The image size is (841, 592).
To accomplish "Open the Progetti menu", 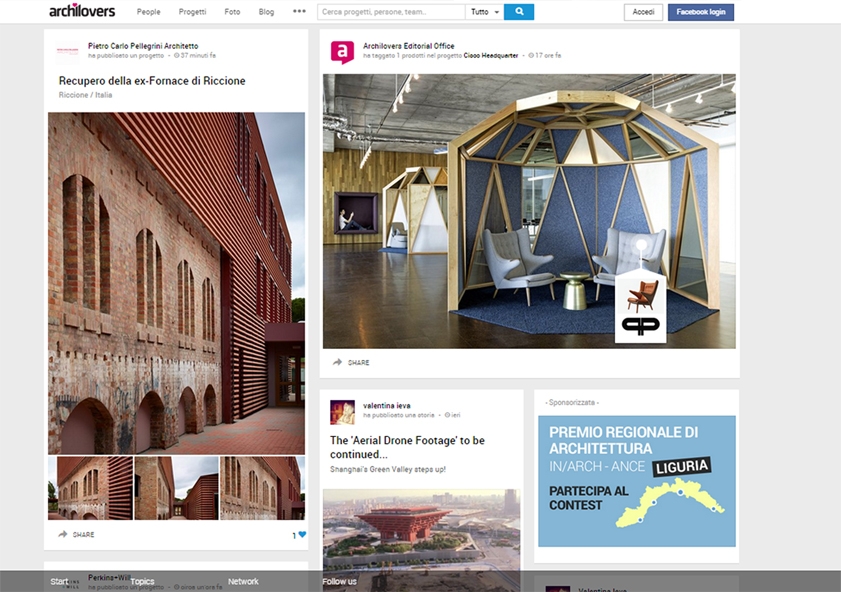I will coord(193,12).
